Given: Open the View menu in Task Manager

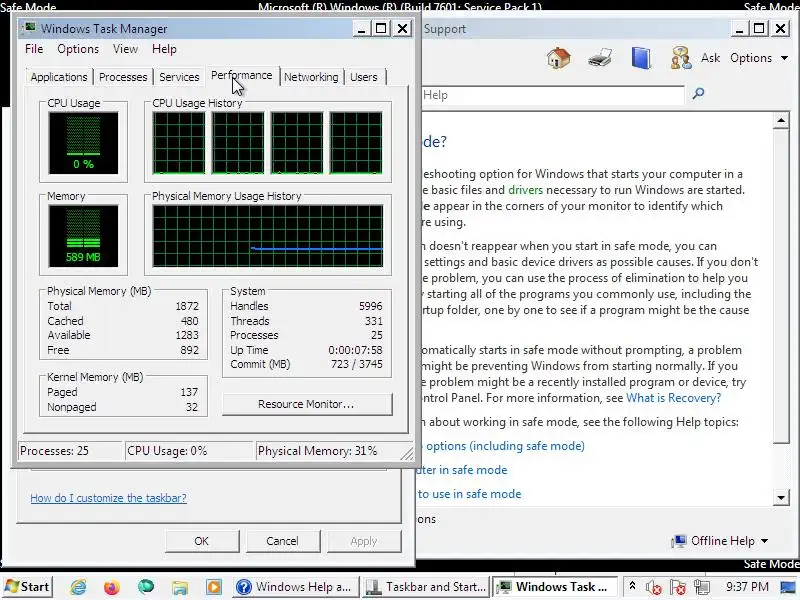Looking at the screenshot, I should [126, 49].
